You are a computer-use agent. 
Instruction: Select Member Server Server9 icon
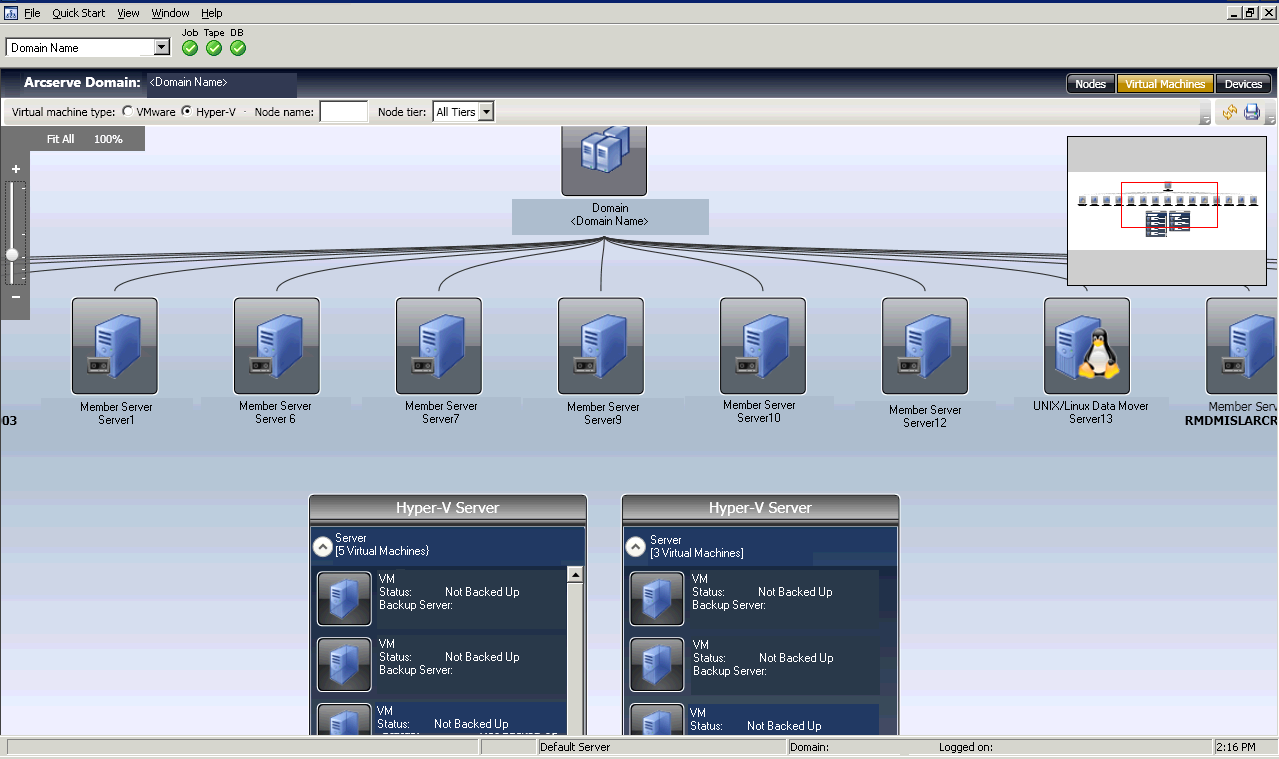tap(601, 346)
